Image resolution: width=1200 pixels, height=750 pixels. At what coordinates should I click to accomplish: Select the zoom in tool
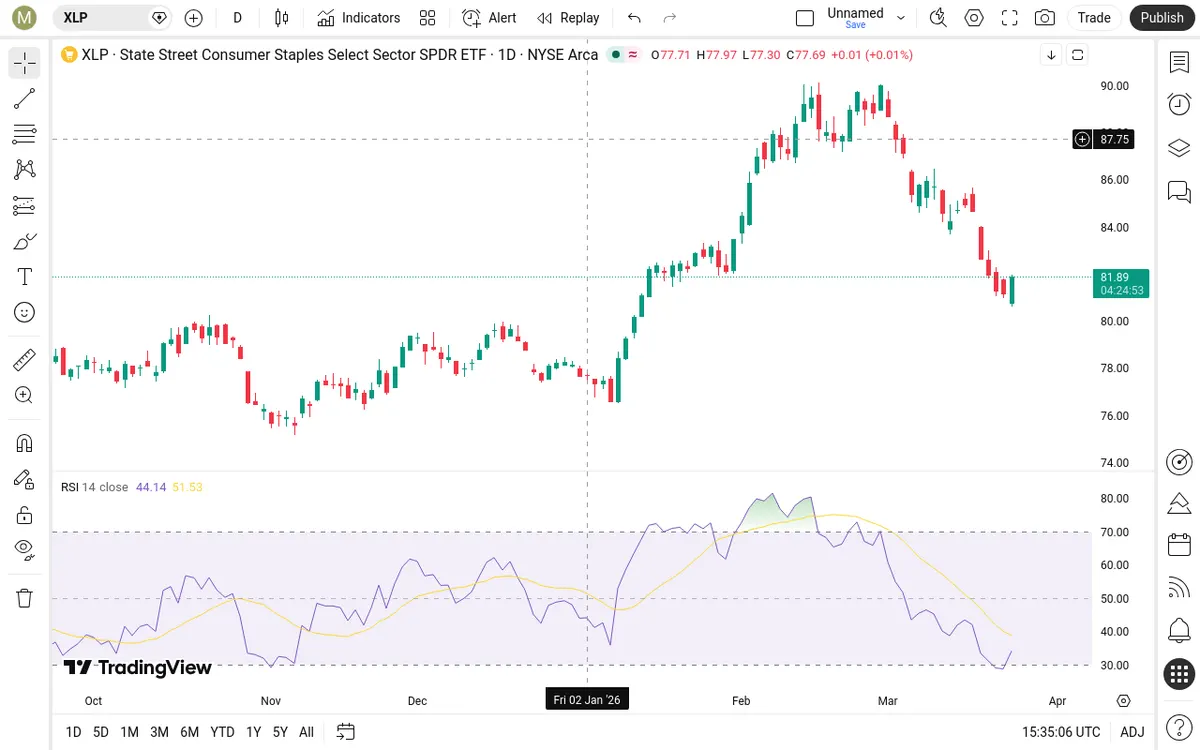(25, 395)
